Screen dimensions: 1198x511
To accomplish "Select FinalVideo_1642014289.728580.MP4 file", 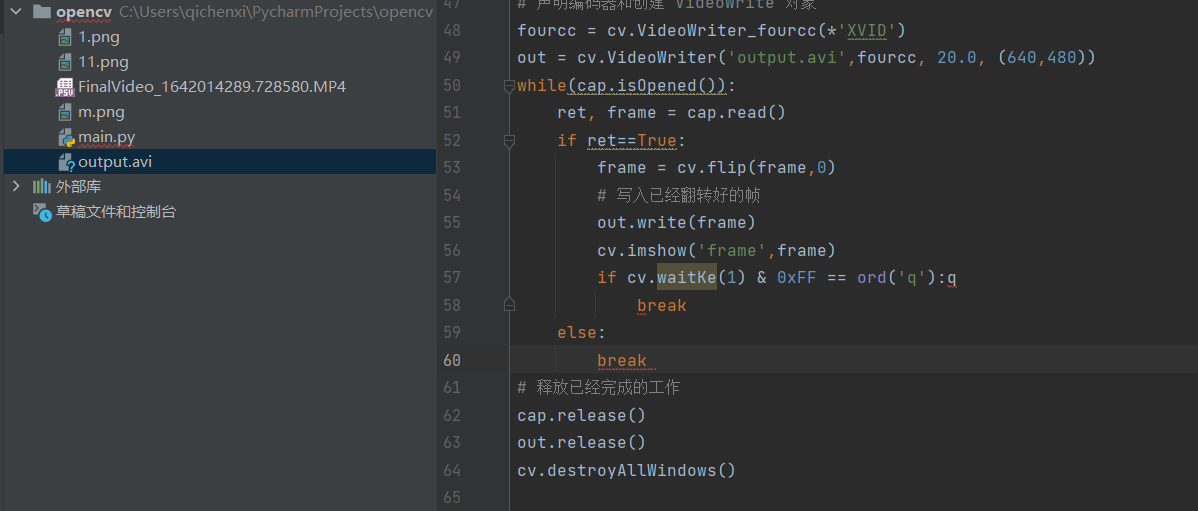I will pos(212,87).
